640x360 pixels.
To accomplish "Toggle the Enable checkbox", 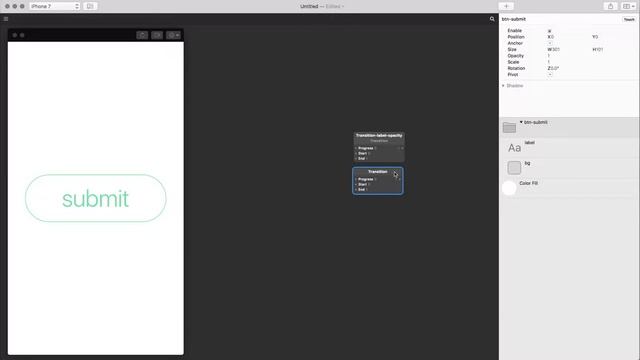I will tap(549, 31).
